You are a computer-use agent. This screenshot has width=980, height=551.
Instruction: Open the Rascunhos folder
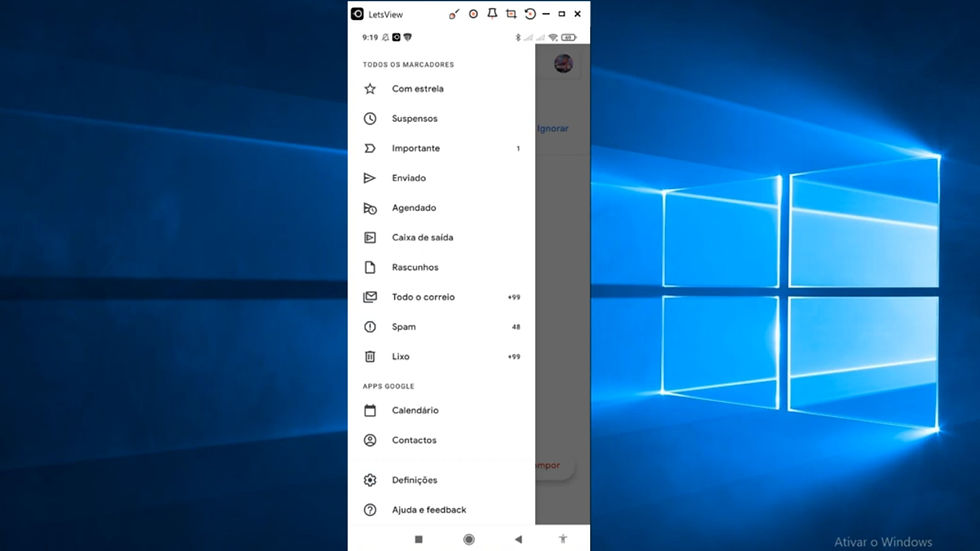pyautogui.click(x=441, y=267)
